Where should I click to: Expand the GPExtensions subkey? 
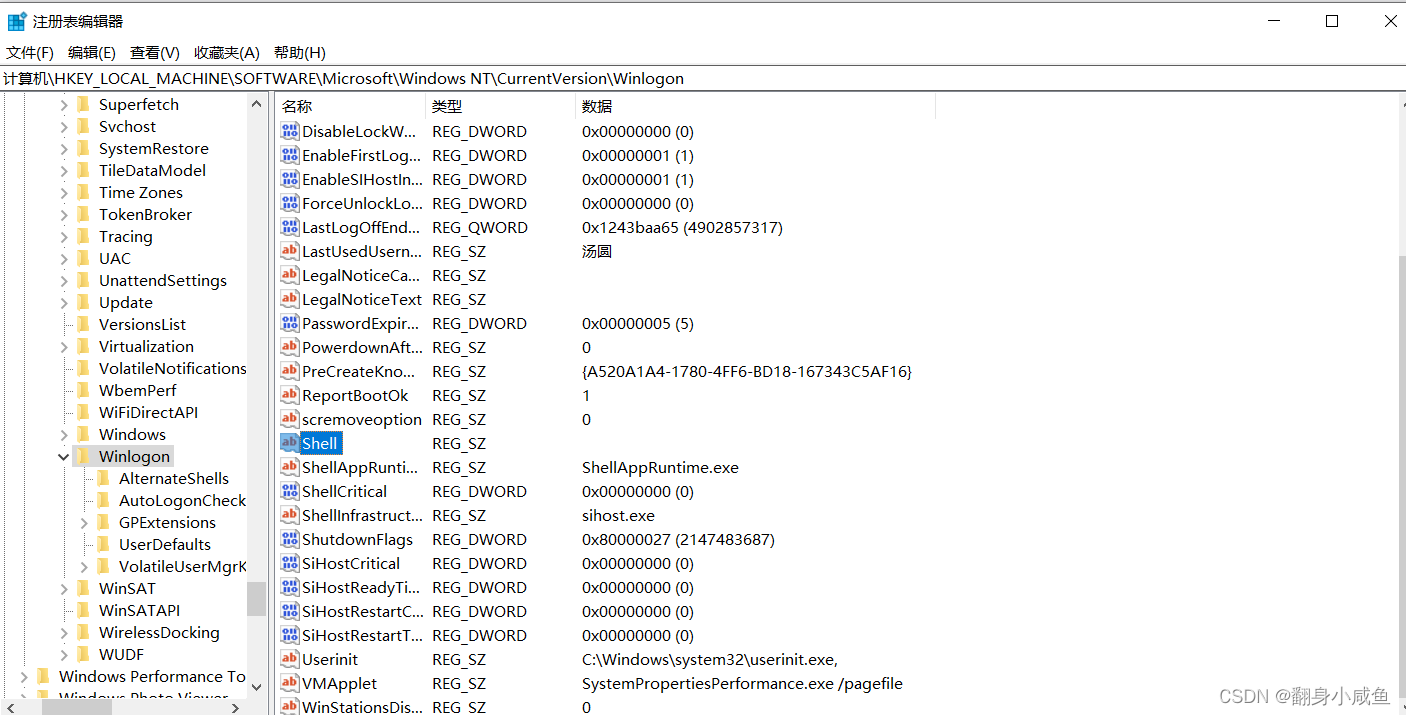point(84,523)
